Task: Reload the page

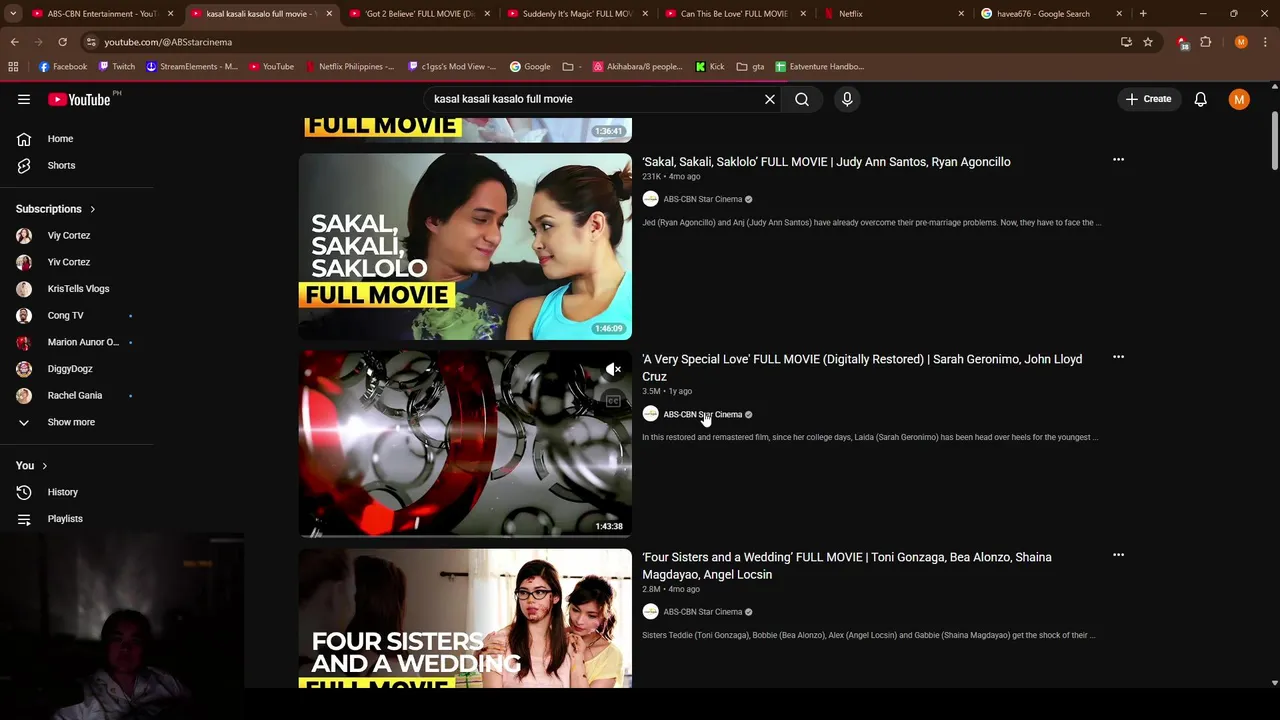Action: pos(62,42)
